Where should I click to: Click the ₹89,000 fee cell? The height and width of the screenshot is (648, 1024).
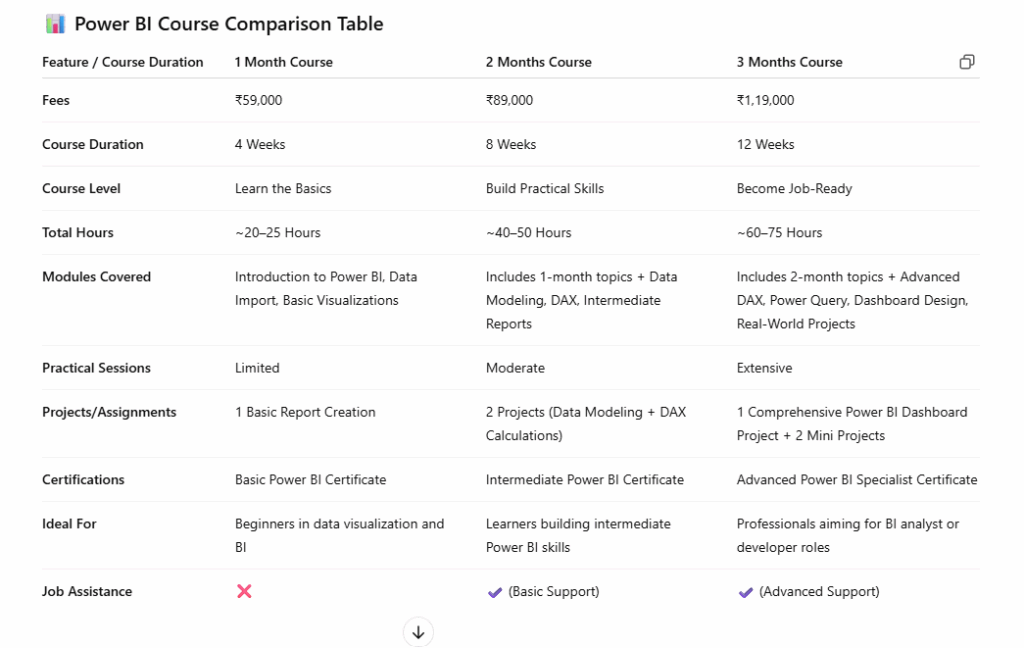510,100
